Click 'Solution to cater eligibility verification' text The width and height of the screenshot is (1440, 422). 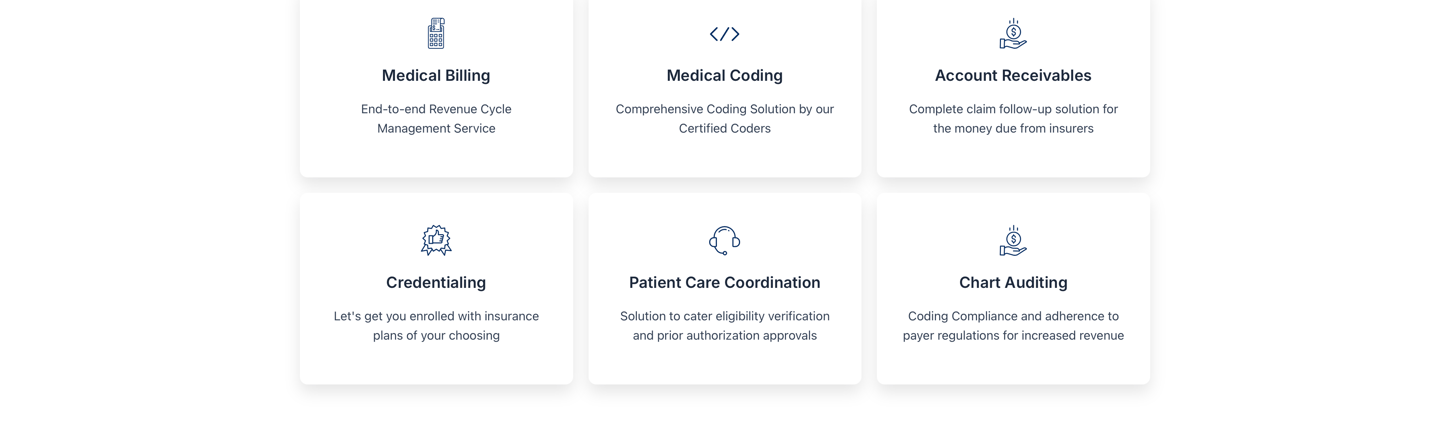click(x=725, y=326)
